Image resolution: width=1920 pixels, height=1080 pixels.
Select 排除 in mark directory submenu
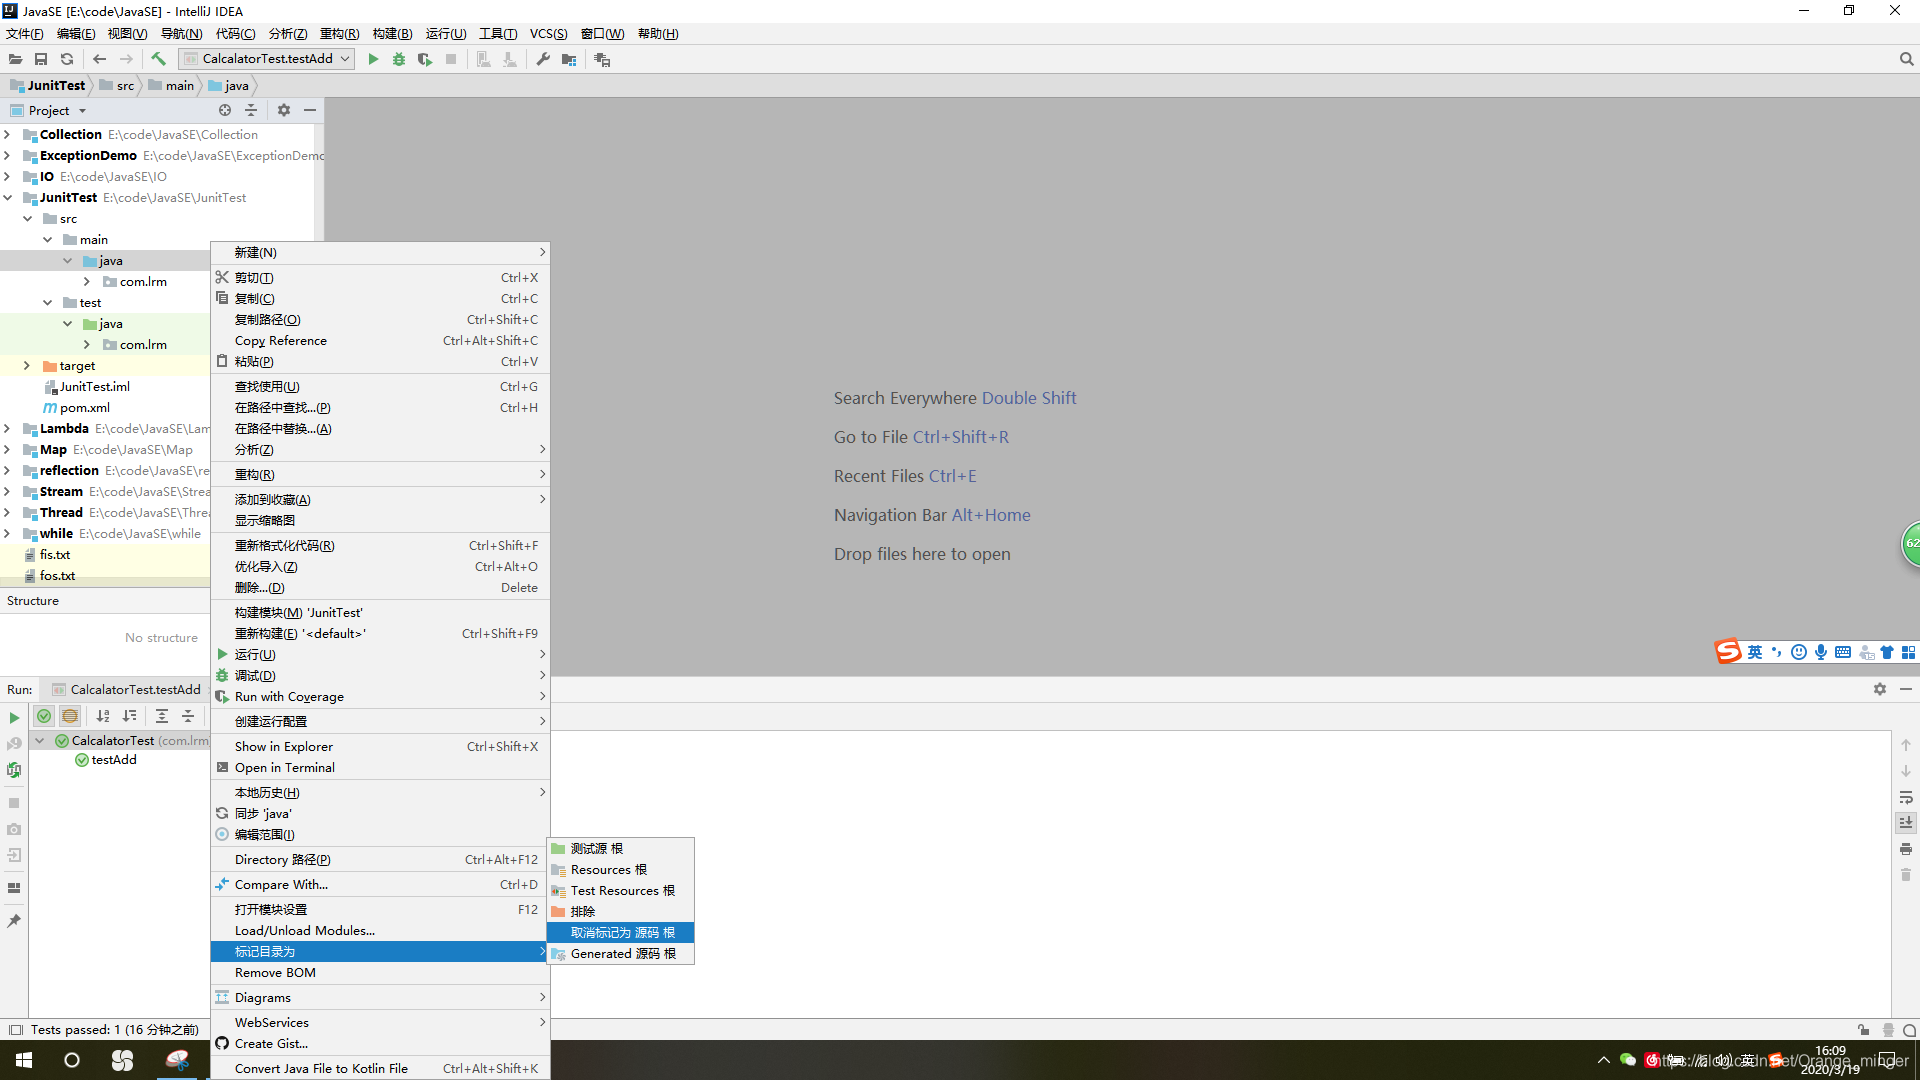[620, 911]
